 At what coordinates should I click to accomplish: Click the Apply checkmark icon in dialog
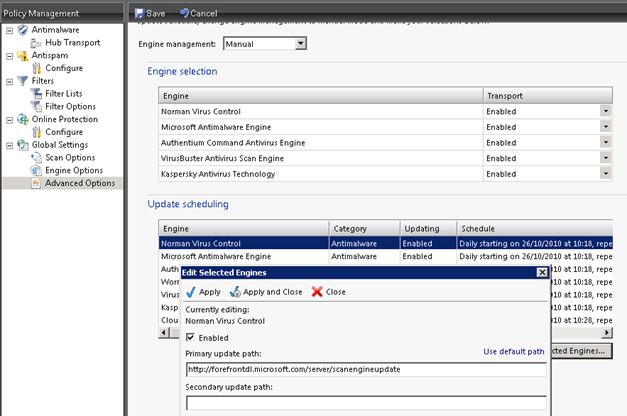192,292
